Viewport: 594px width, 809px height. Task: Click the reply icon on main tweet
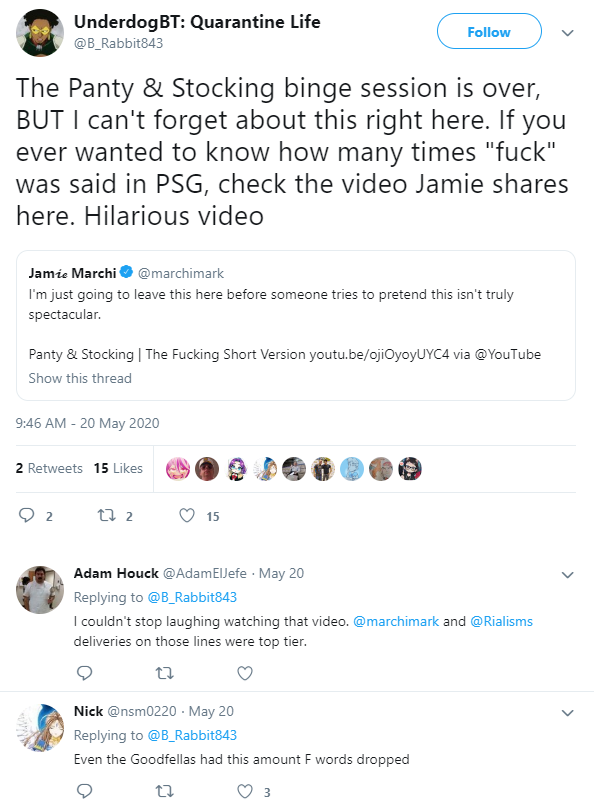26,515
